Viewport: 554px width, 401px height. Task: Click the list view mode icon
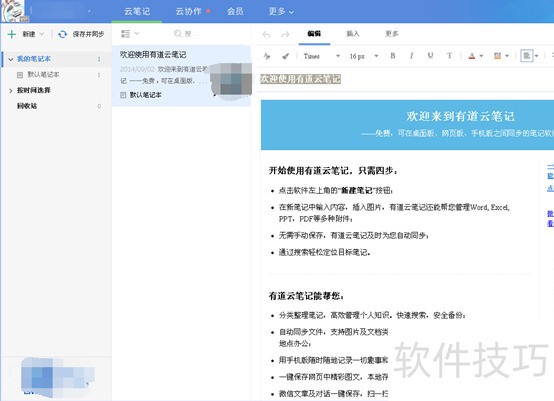[x=125, y=34]
